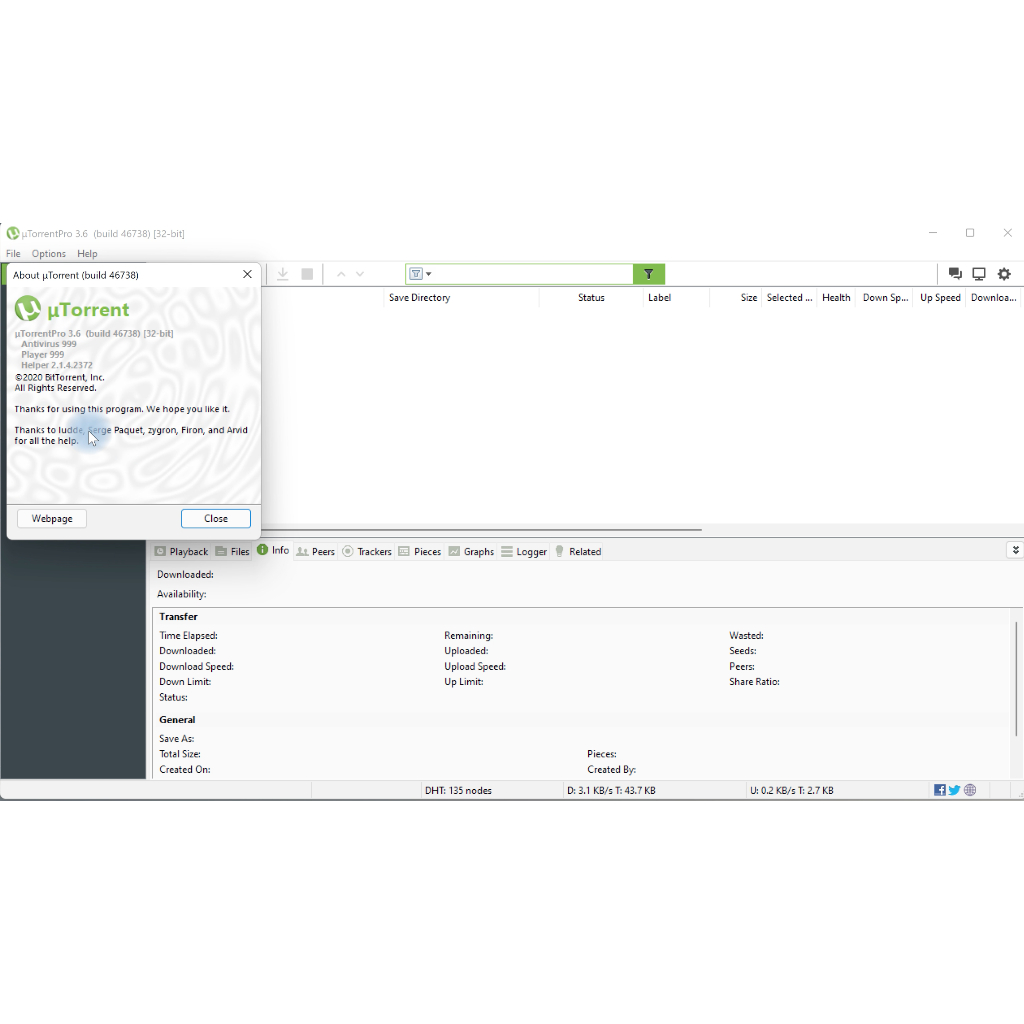Switch to the Trackers tab
This screenshot has width=1024, height=1024.
click(x=367, y=552)
